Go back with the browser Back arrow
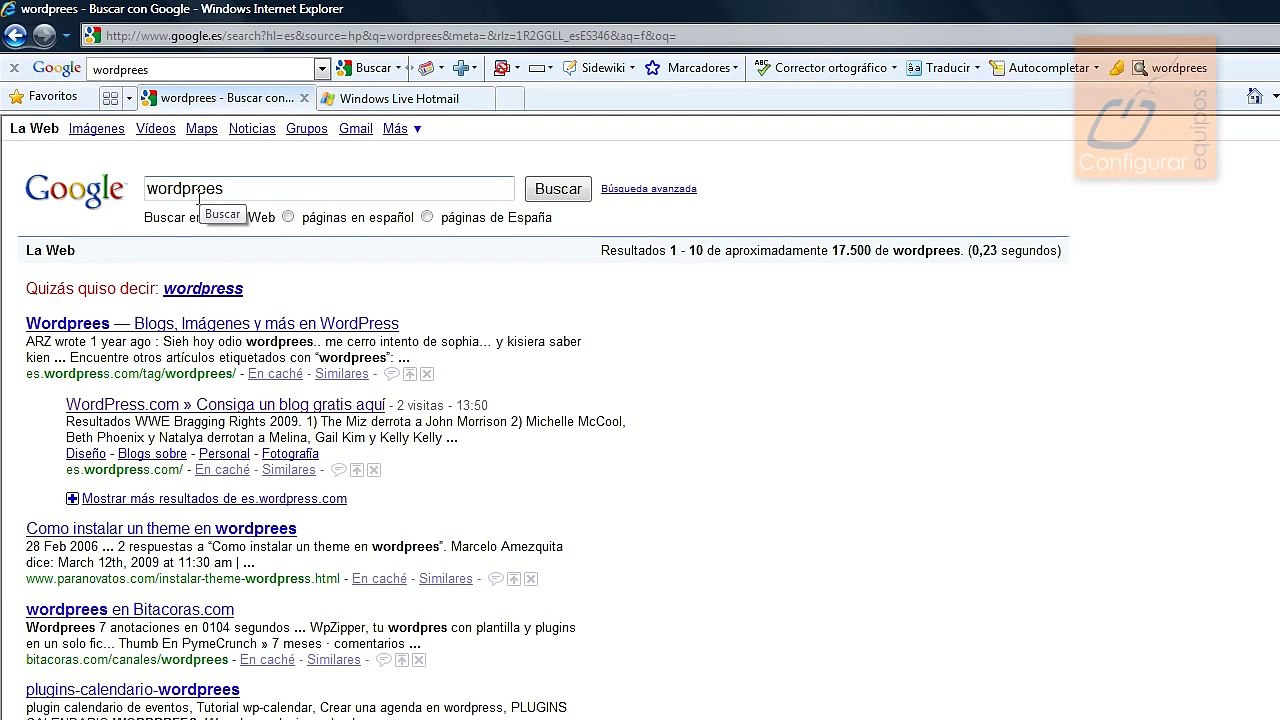This screenshot has width=1280, height=720. click(x=15, y=36)
